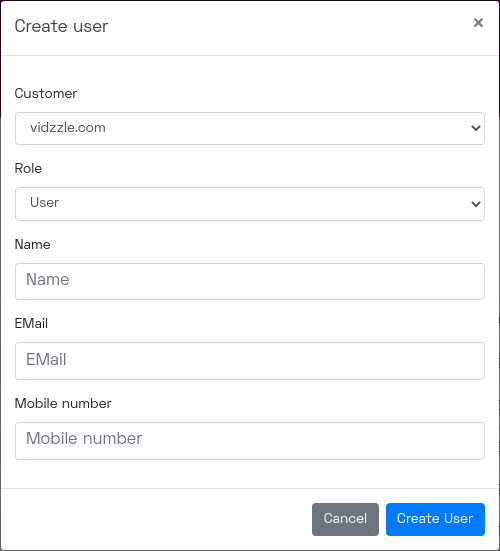
Task: Focus the Name input field
Action: (x=250, y=281)
